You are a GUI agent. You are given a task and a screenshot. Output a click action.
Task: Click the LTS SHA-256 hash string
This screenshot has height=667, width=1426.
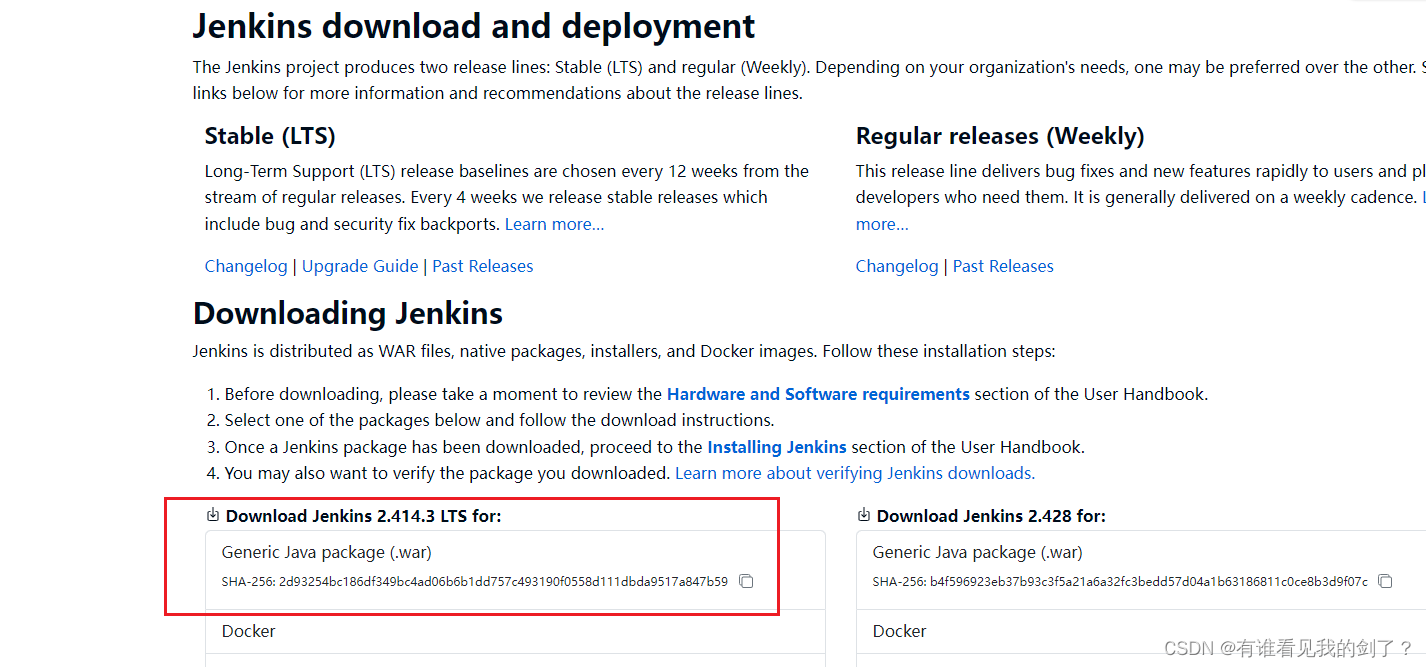pos(503,581)
